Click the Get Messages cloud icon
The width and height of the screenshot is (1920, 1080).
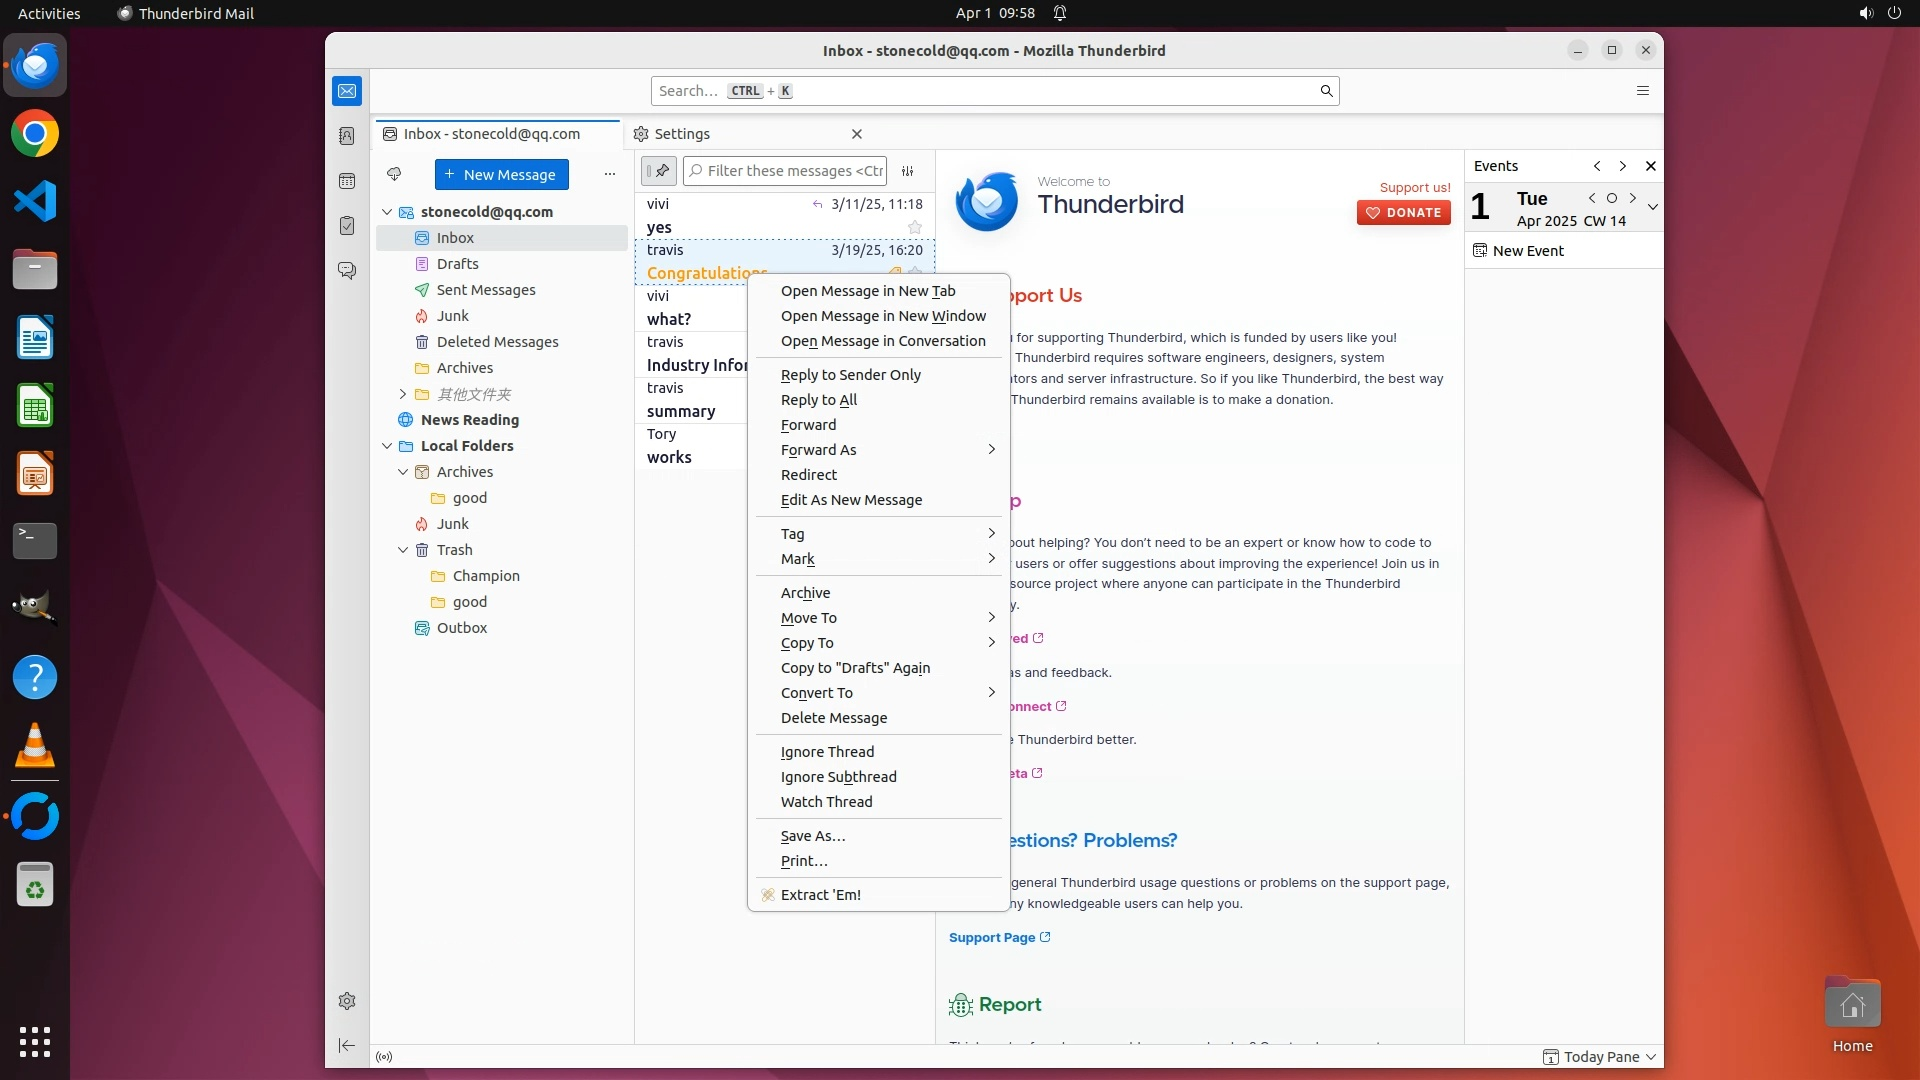pos(394,174)
